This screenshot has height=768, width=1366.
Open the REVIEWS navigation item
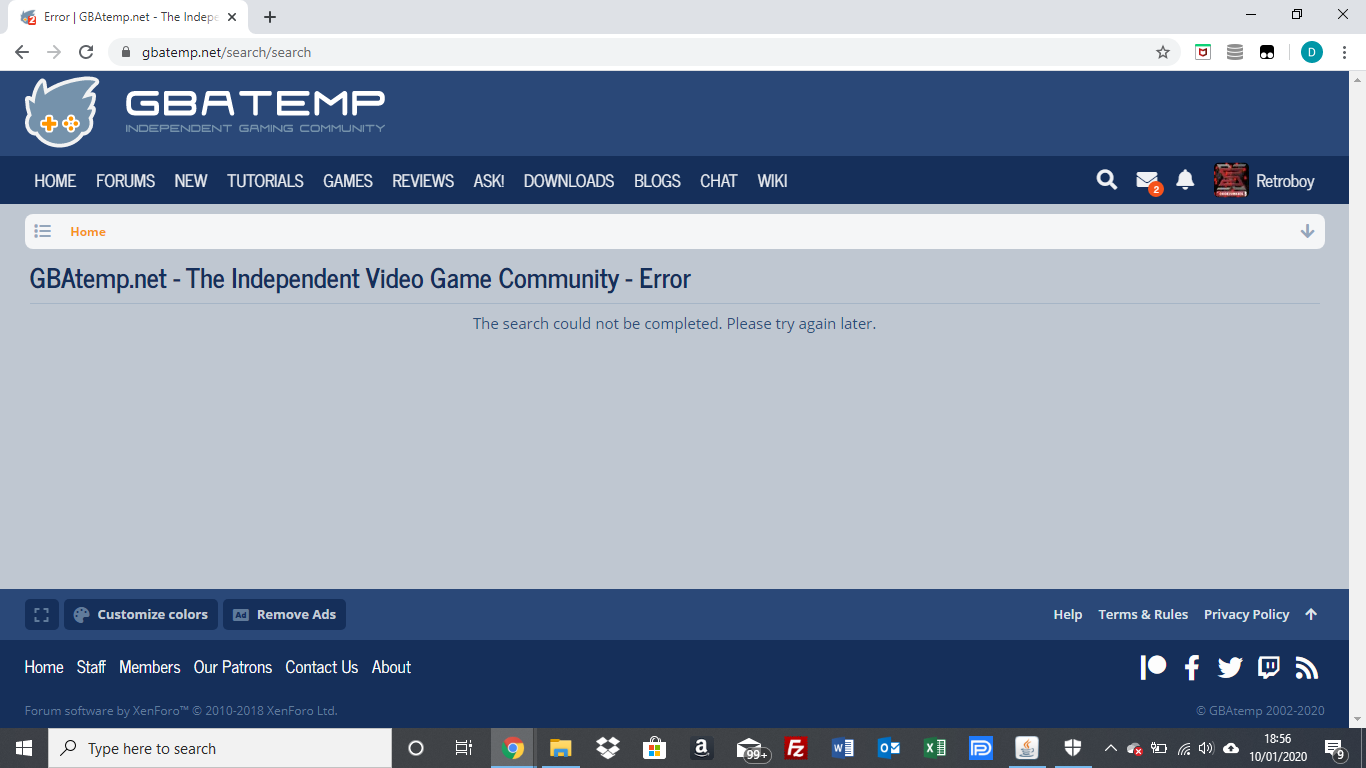tap(423, 181)
